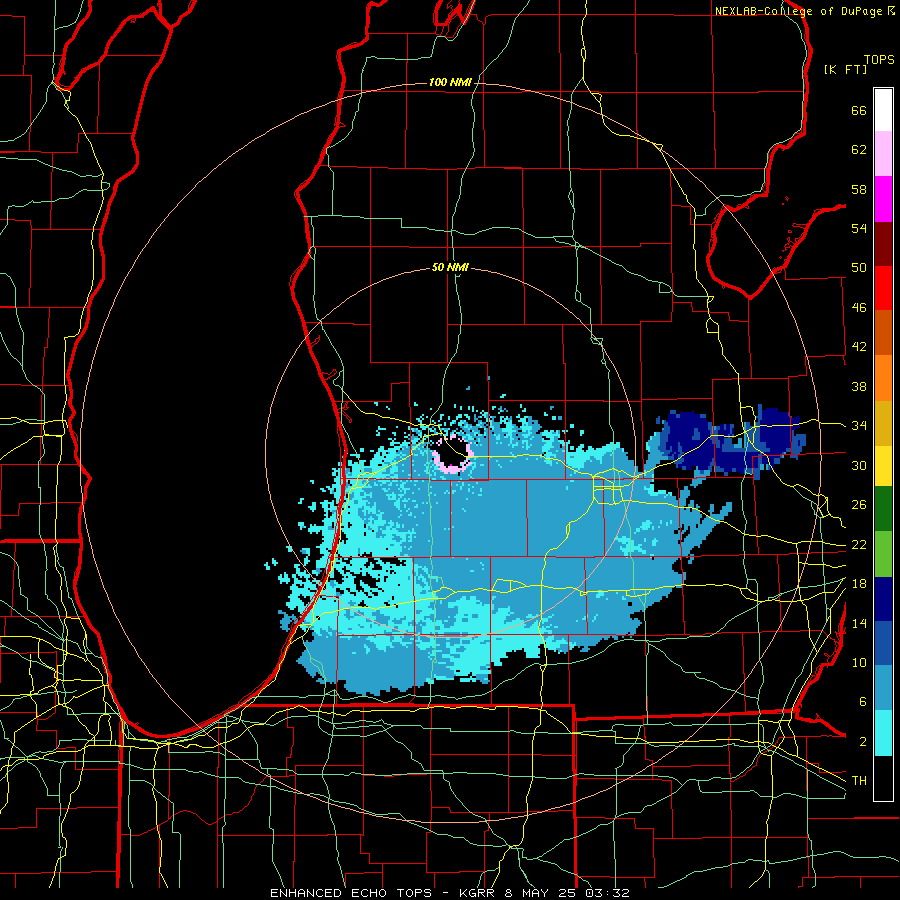Viewport: 900px width, 900px height.
Task: Click the '100 NMI' range ring label
Action: pyautogui.click(x=450, y=82)
